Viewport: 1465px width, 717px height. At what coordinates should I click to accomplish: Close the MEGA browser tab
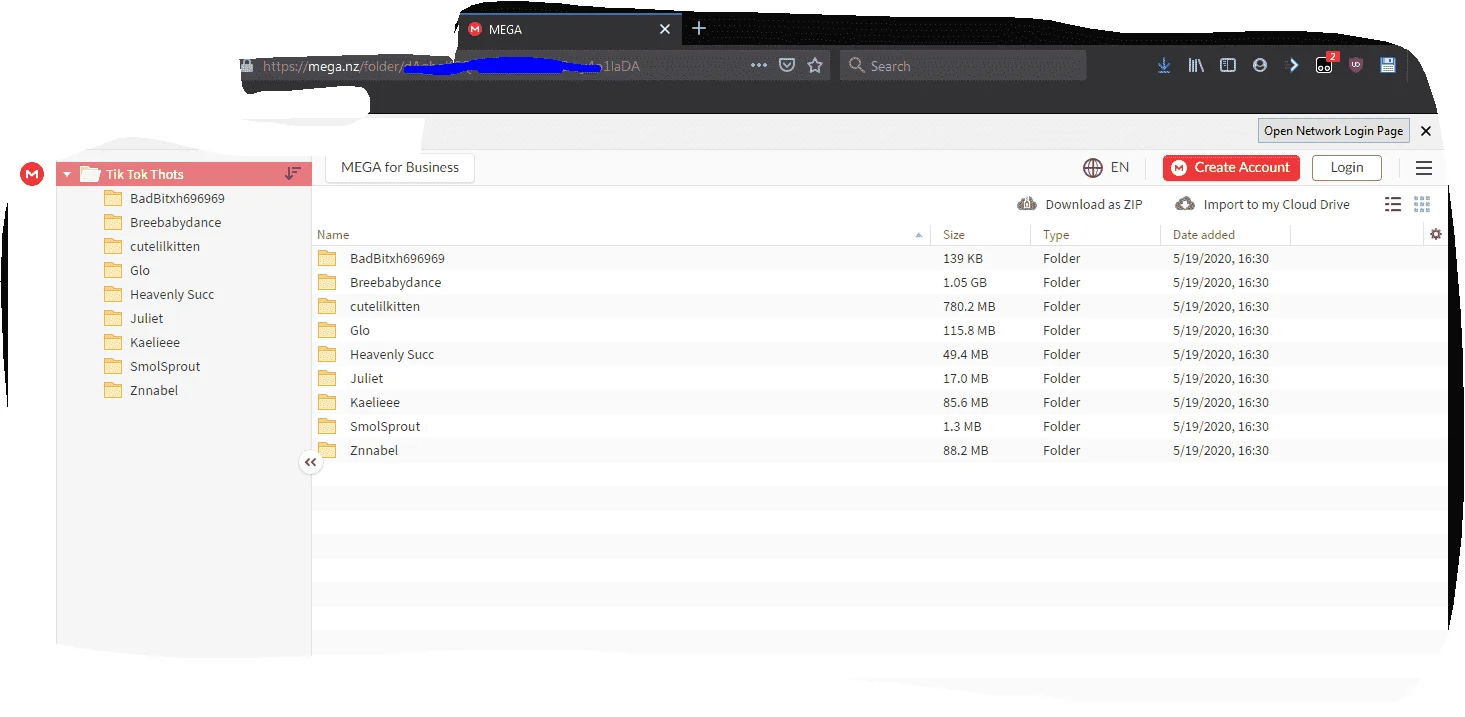[x=665, y=29]
